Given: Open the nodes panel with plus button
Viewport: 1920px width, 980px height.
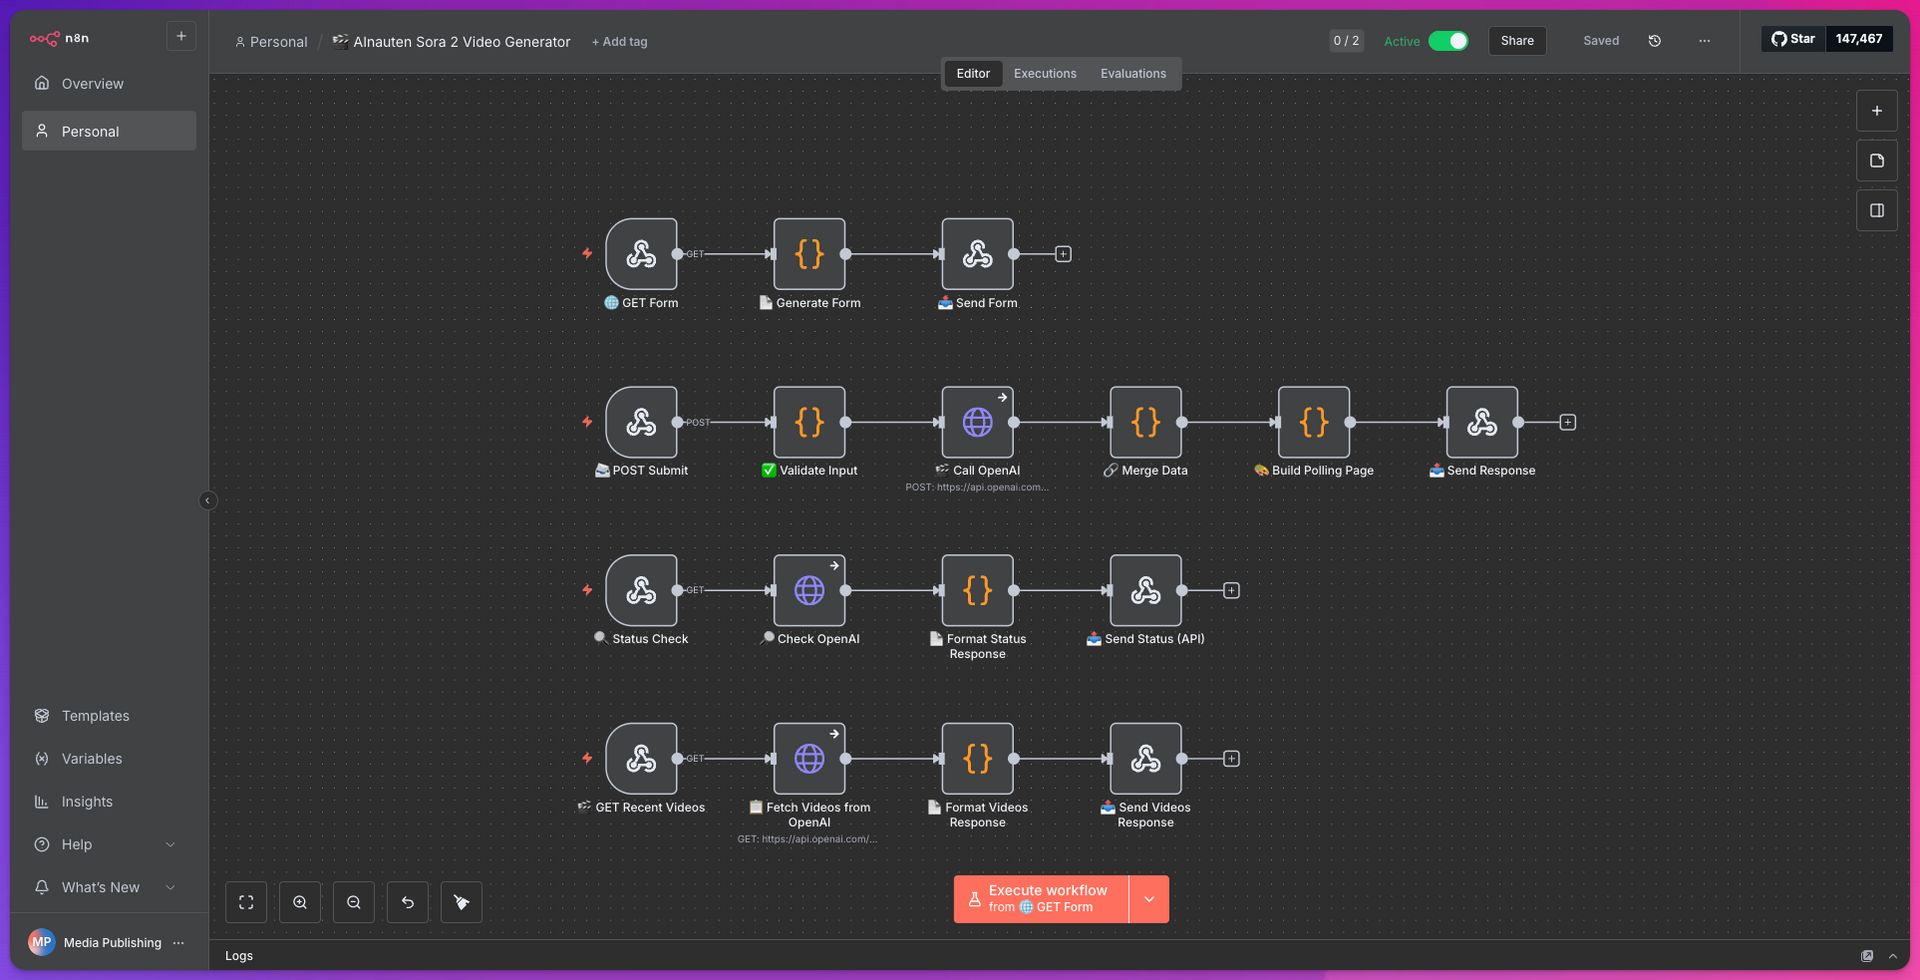Looking at the screenshot, I should 1877,111.
